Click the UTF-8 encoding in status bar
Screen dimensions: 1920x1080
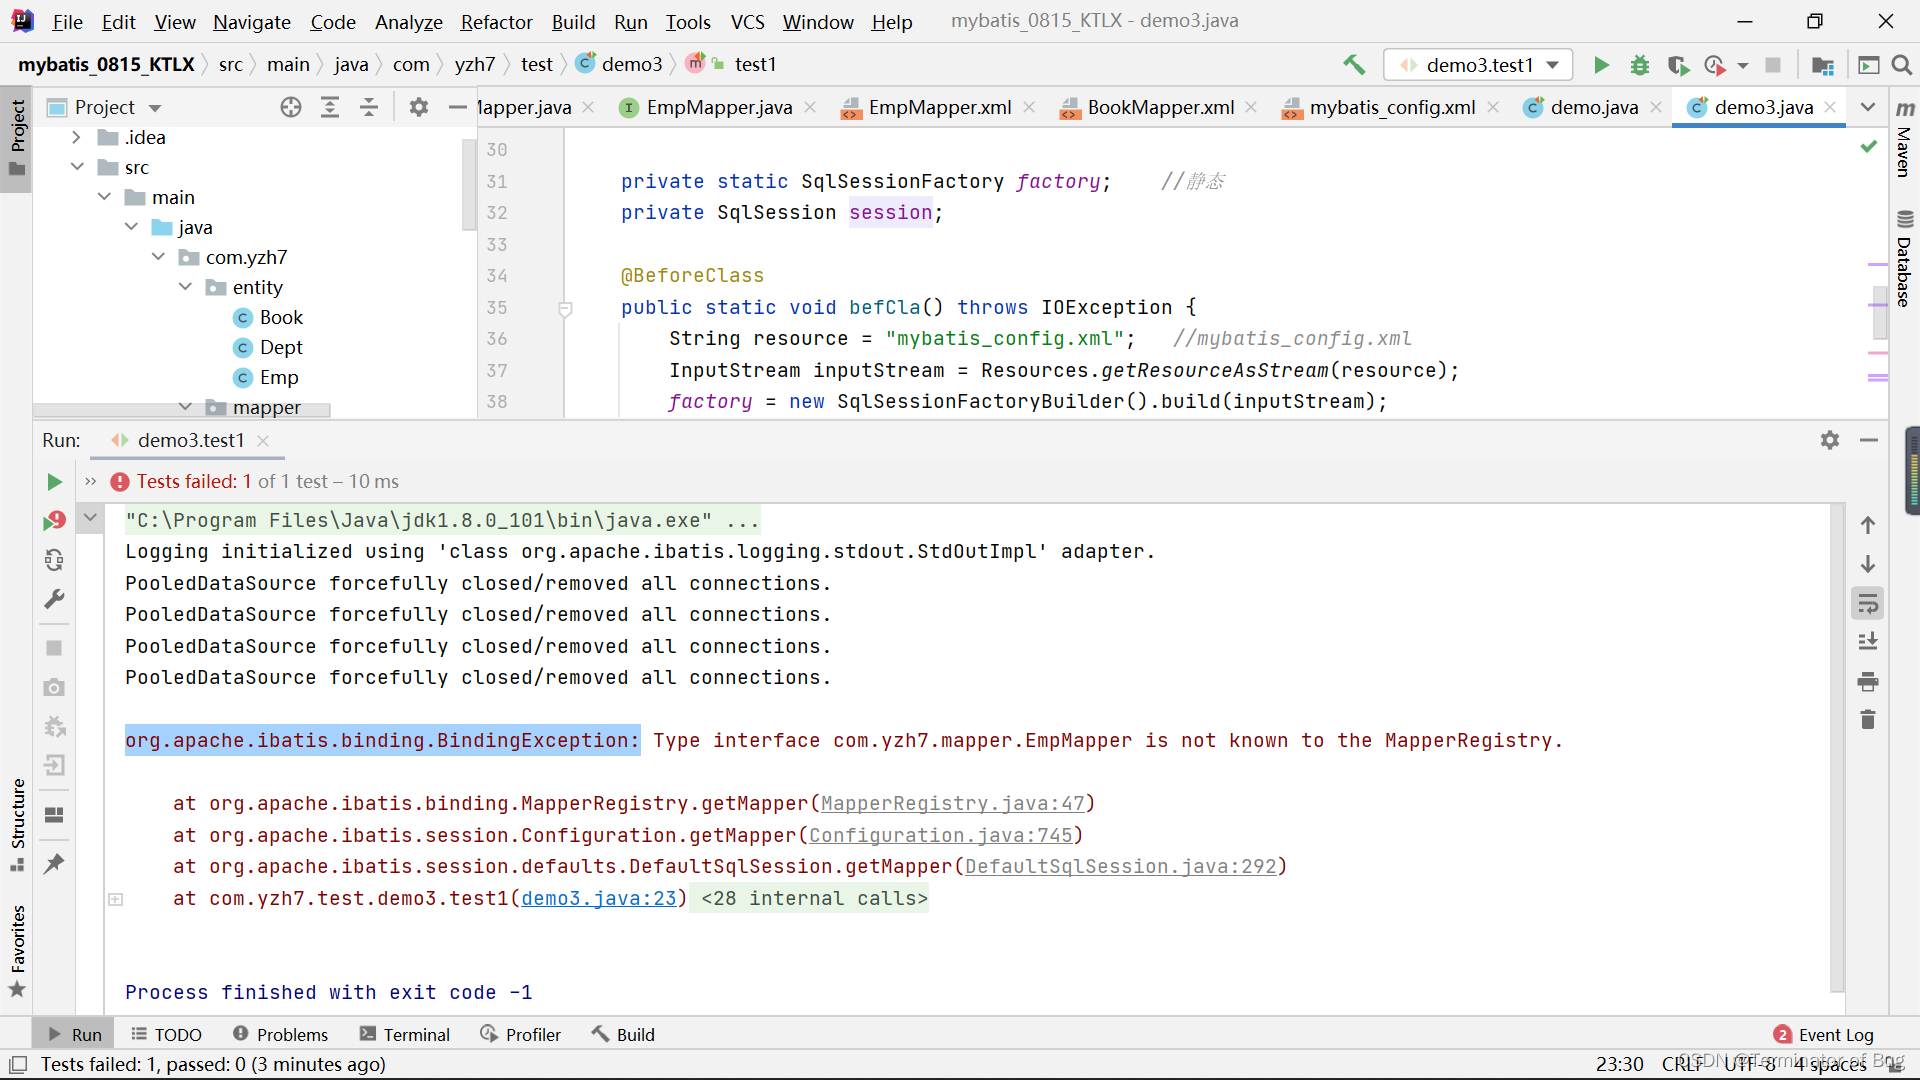tap(1749, 1064)
